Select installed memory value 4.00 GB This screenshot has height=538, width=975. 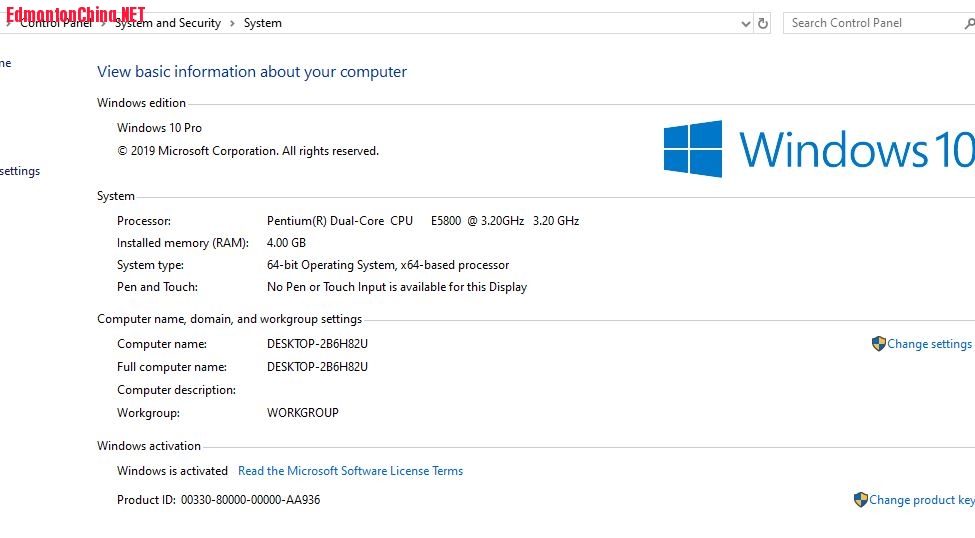tap(286, 243)
